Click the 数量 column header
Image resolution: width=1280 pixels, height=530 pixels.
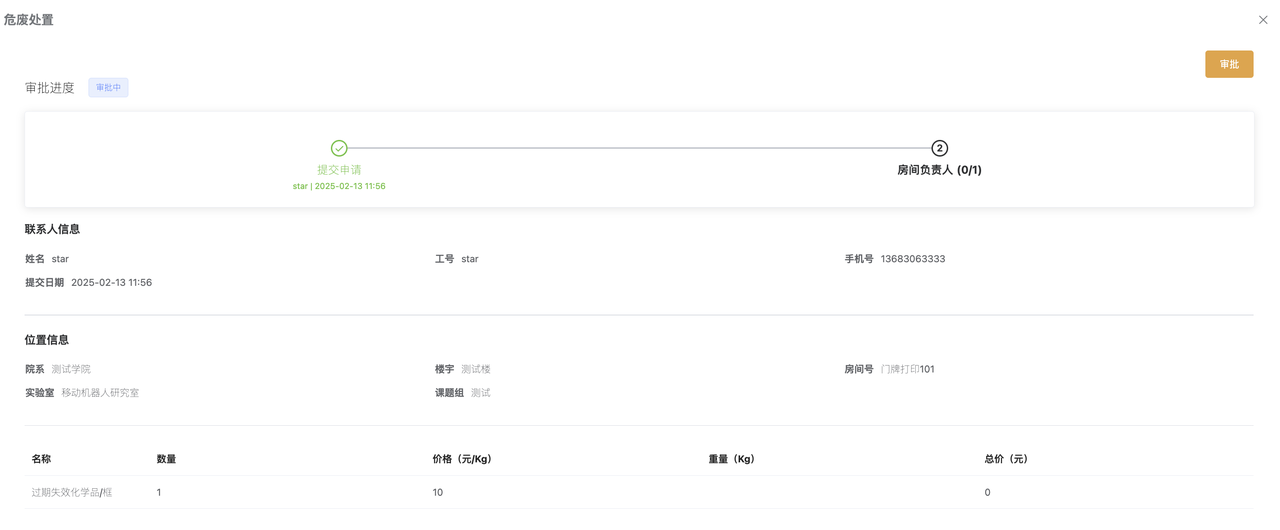[x=166, y=459]
